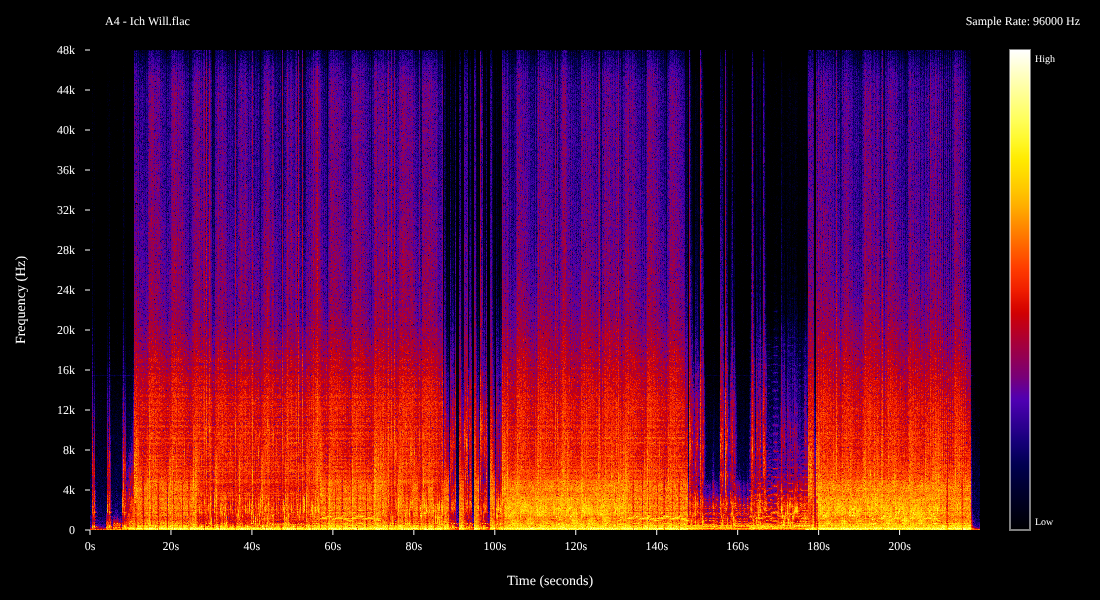This screenshot has height=600, width=1100.
Task: Click the 60s time axis marker
Action: pyautogui.click(x=333, y=547)
